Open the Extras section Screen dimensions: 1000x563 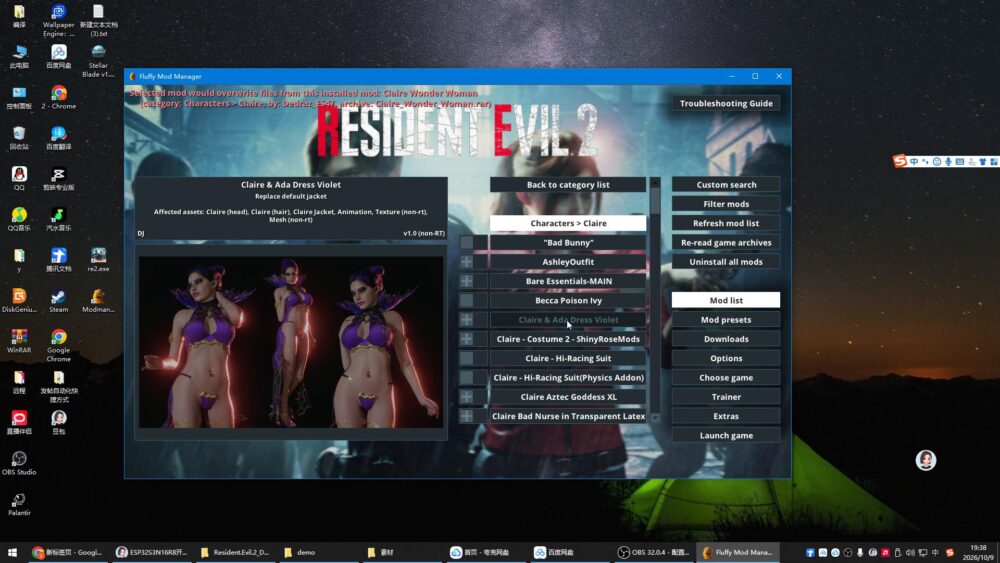tap(726, 416)
